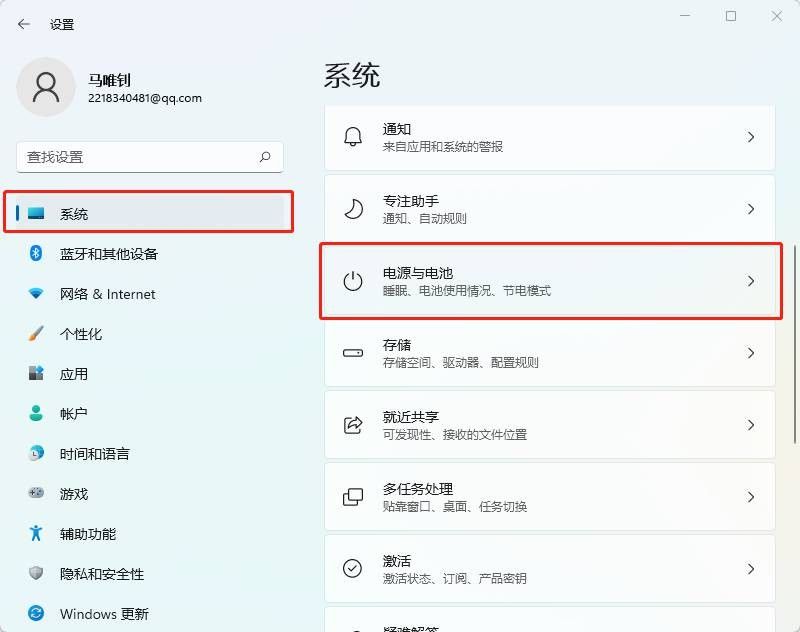The image size is (800, 632).
Task: Expand the 通知 row chevron
Action: [751, 137]
